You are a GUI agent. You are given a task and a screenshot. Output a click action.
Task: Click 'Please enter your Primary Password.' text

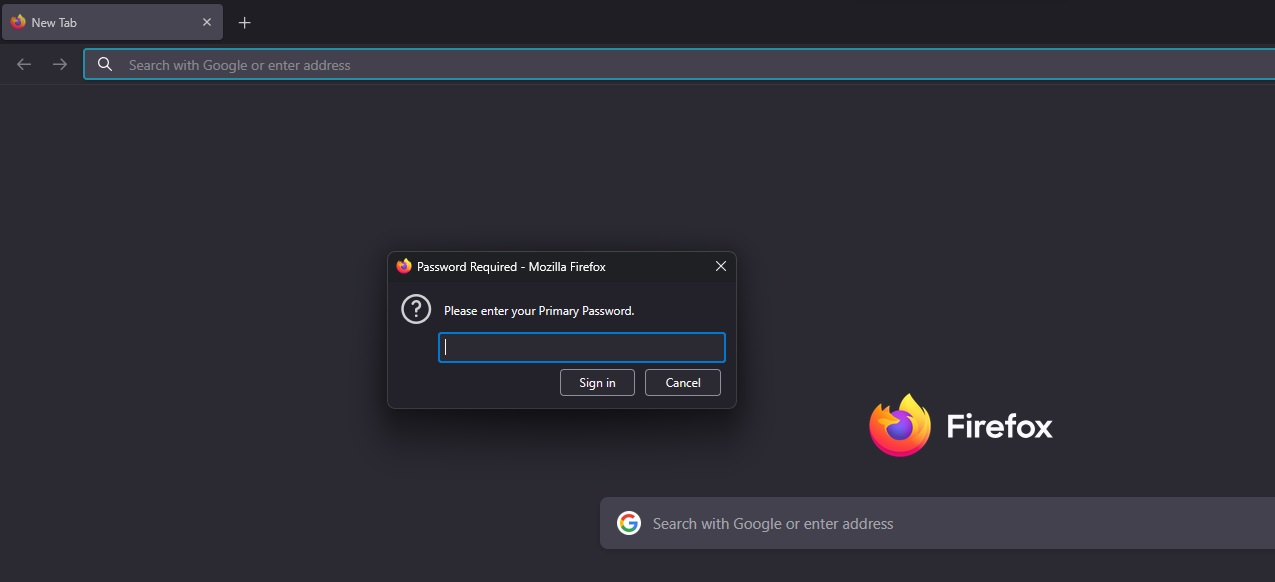click(539, 311)
